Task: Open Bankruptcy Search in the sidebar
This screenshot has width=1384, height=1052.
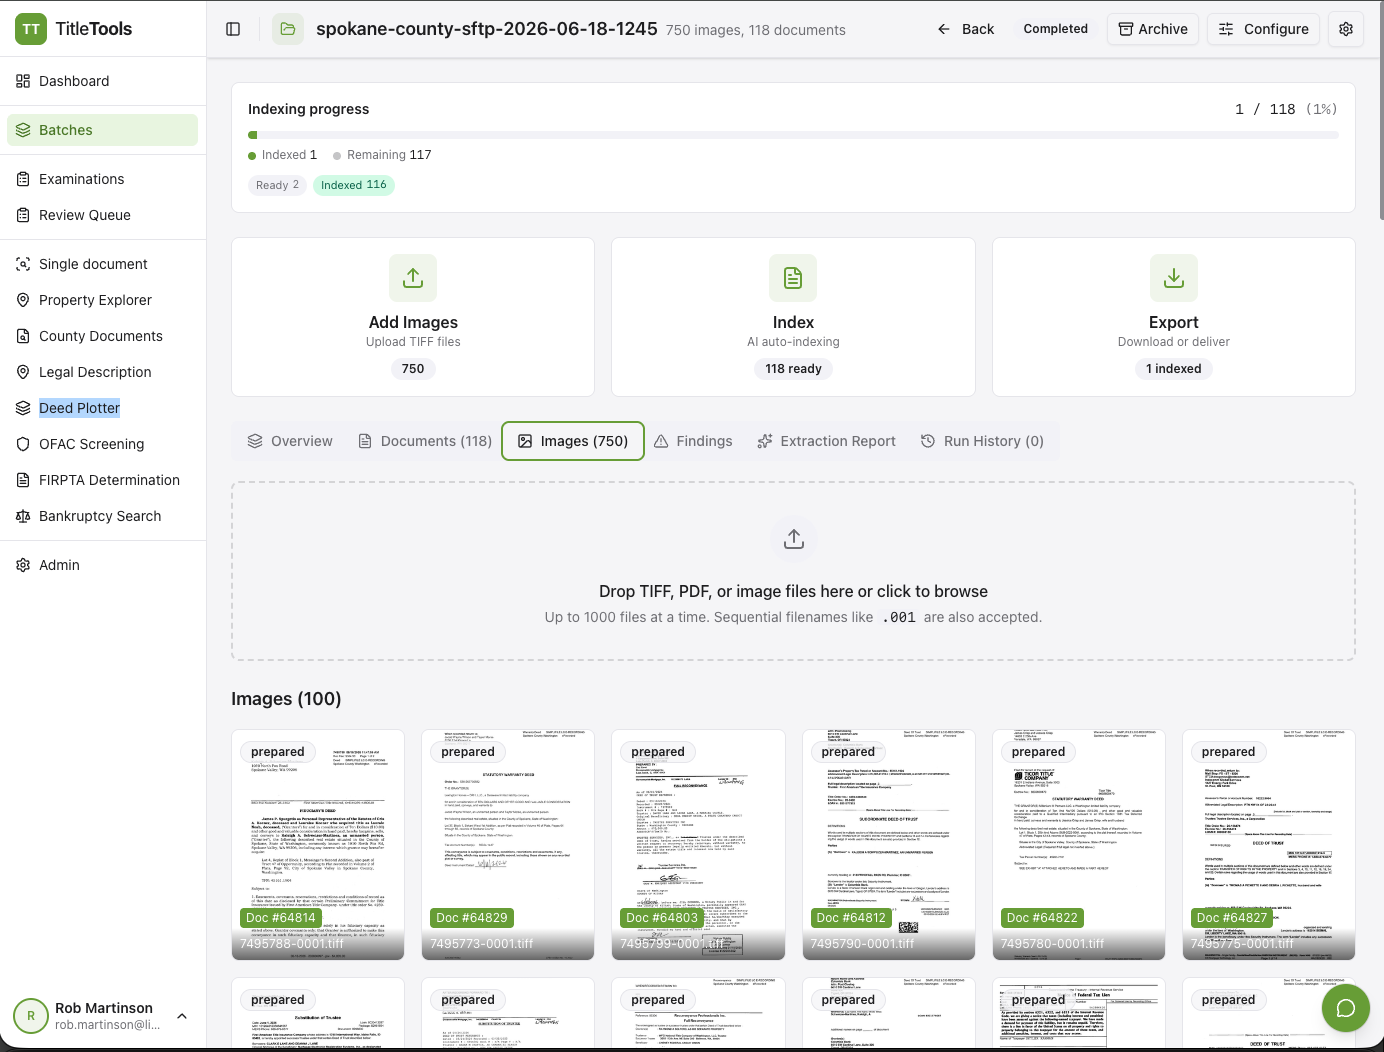Action: [102, 516]
